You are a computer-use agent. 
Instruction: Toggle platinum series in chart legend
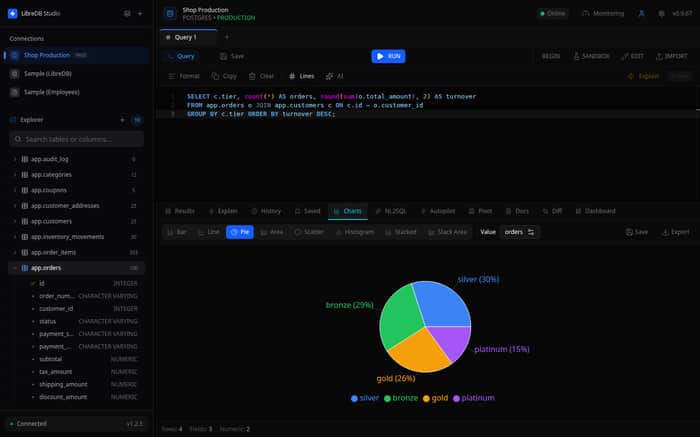474,398
